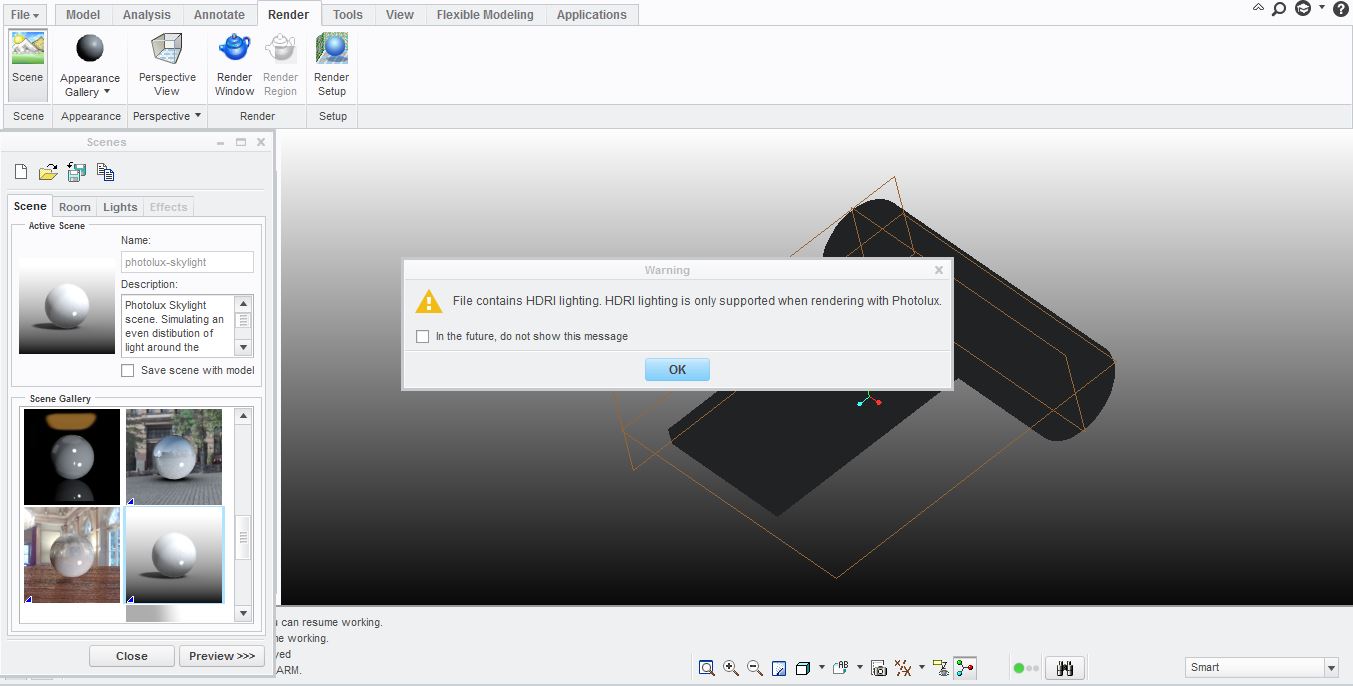This screenshot has height=686, width=1353.
Task: Switch to the Annotate ribbon tab
Action: 219,15
